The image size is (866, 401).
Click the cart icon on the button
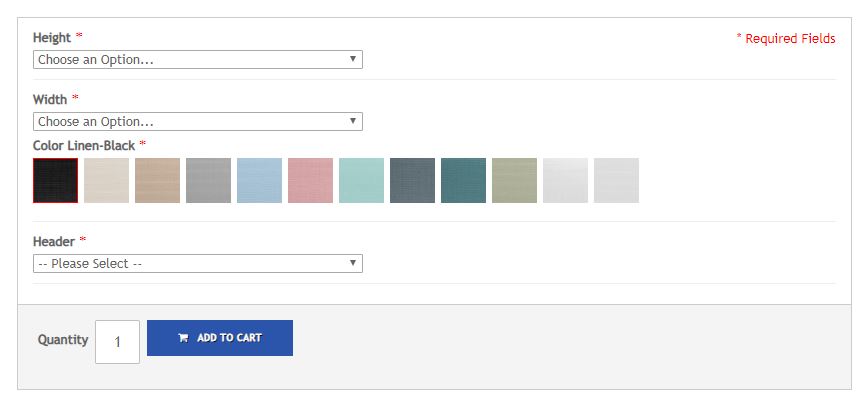[x=183, y=338]
